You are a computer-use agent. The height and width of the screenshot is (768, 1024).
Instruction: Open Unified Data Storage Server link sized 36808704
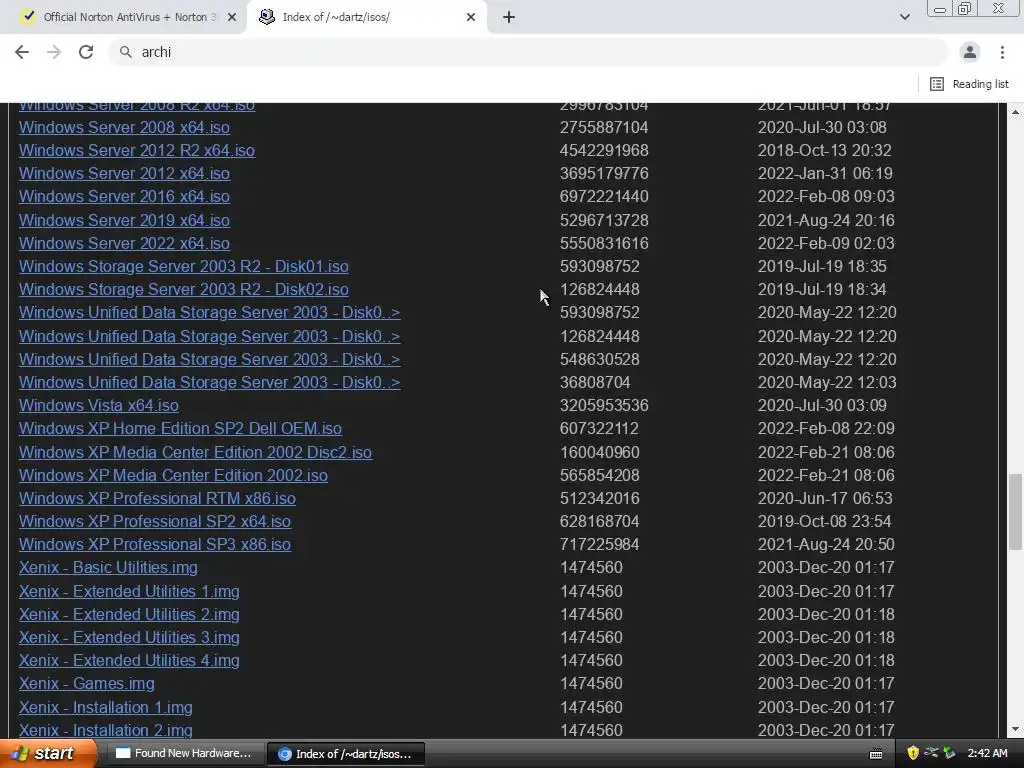click(x=210, y=383)
